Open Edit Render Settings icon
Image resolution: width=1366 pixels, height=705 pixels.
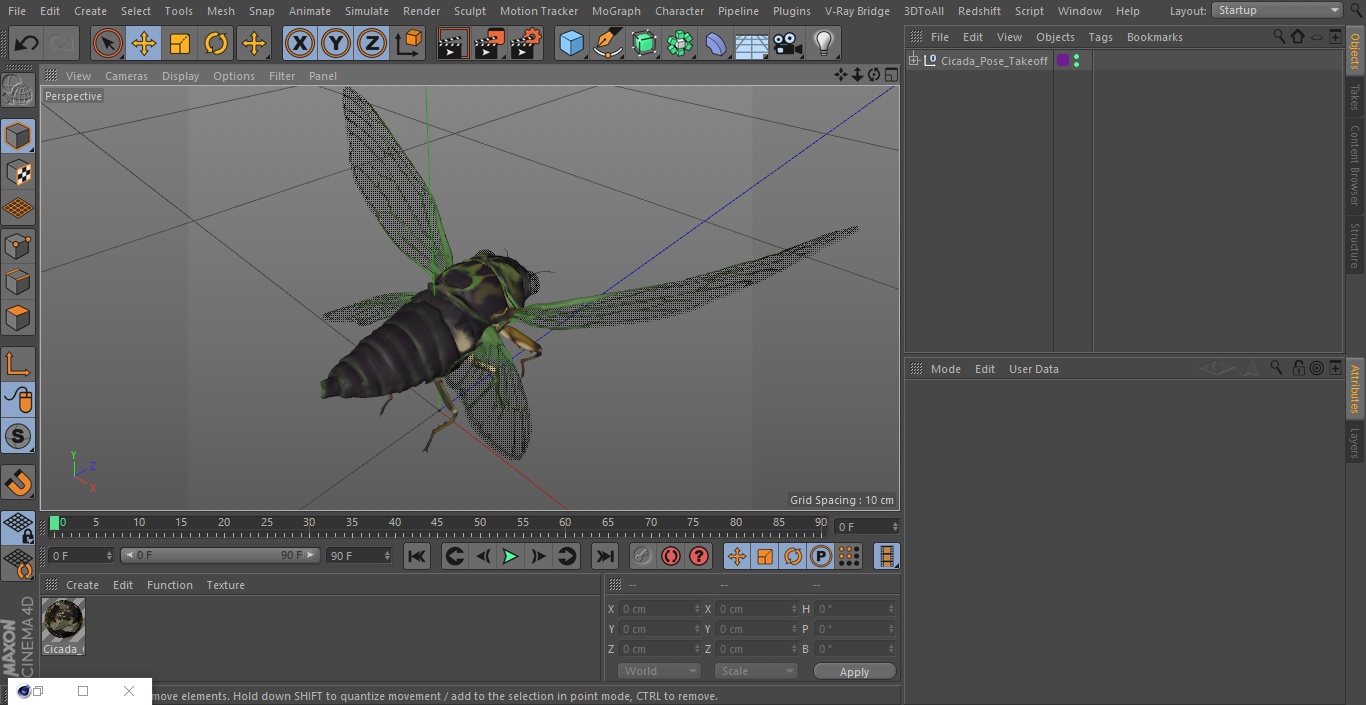[x=525, y=43]
